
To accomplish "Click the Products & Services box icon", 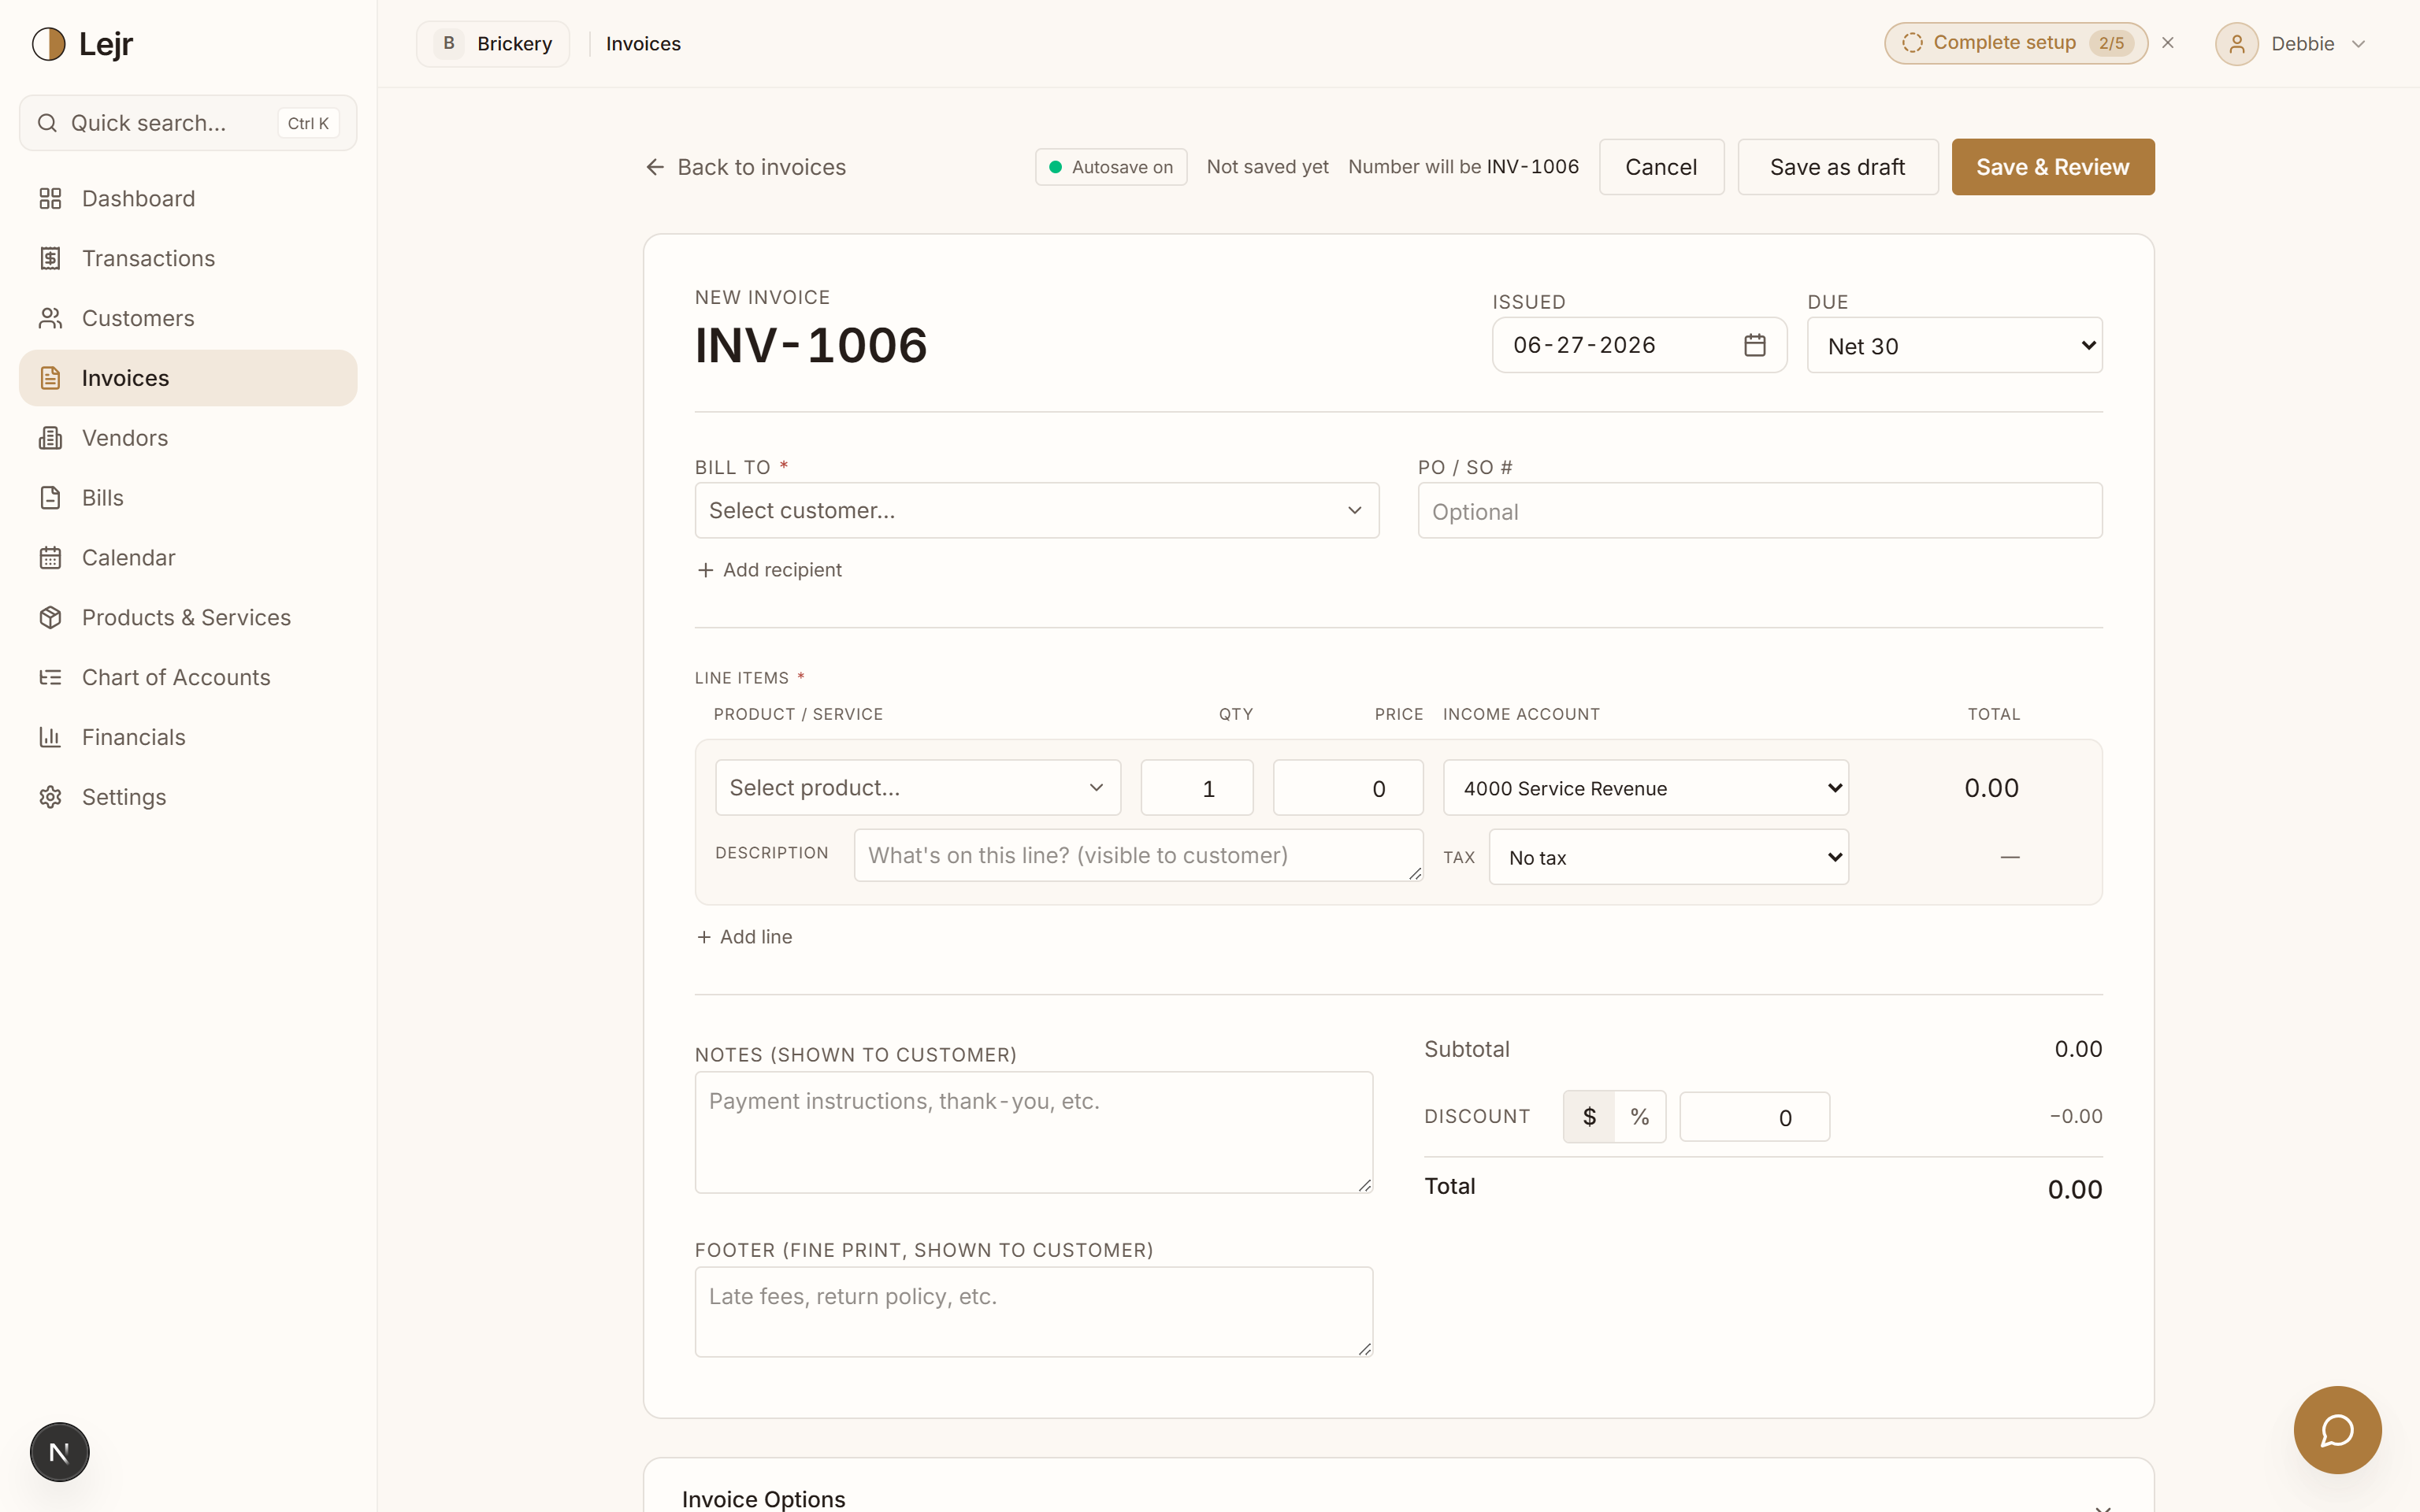I will (x=50, y=618).
